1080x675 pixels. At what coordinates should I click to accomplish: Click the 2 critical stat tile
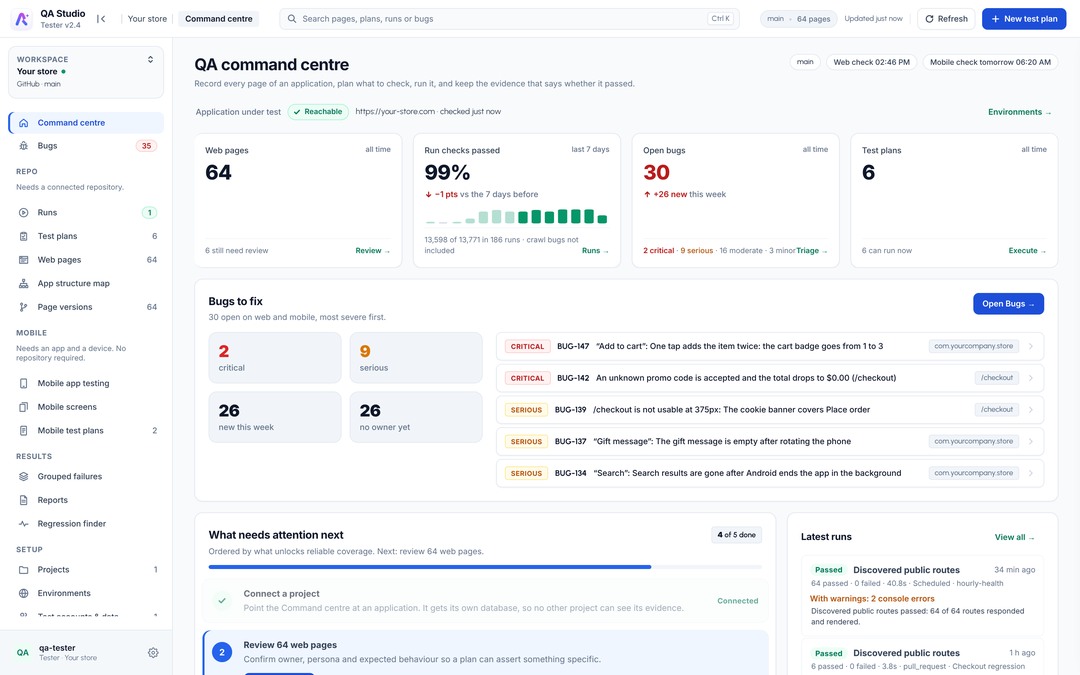pyautogui.click(x=275, y=358)
